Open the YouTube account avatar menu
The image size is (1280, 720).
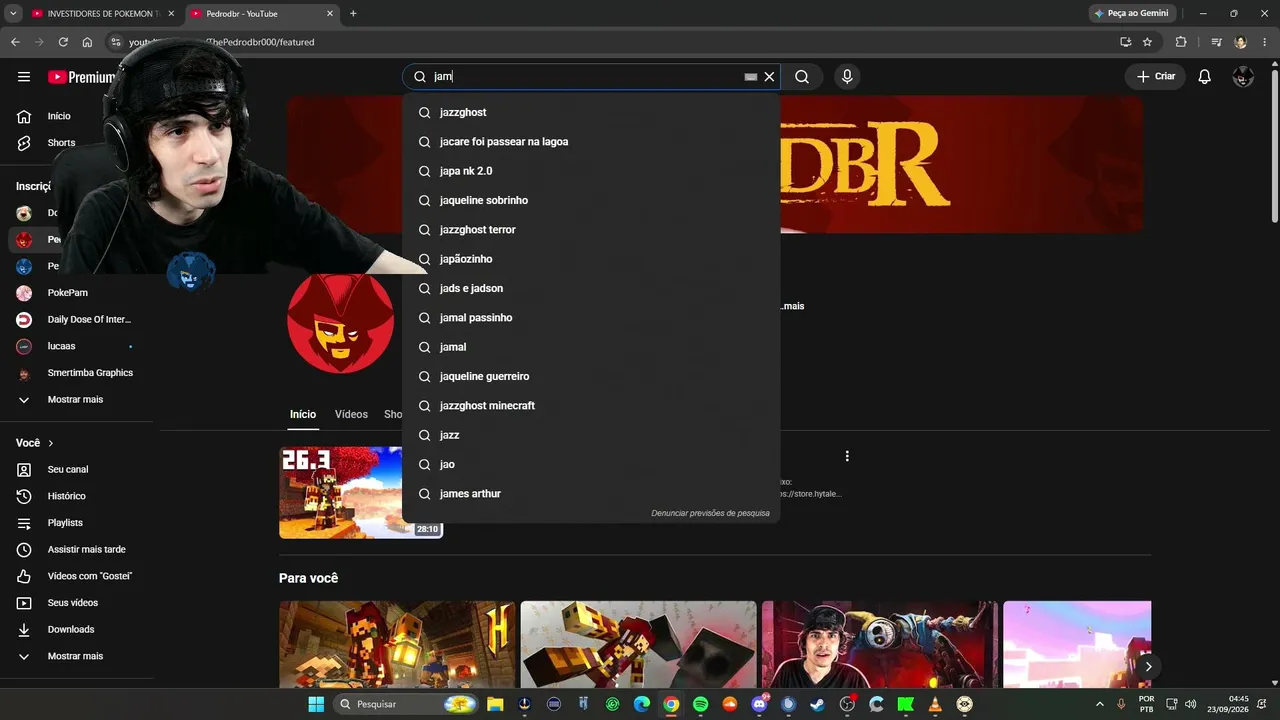[1243, 77]
